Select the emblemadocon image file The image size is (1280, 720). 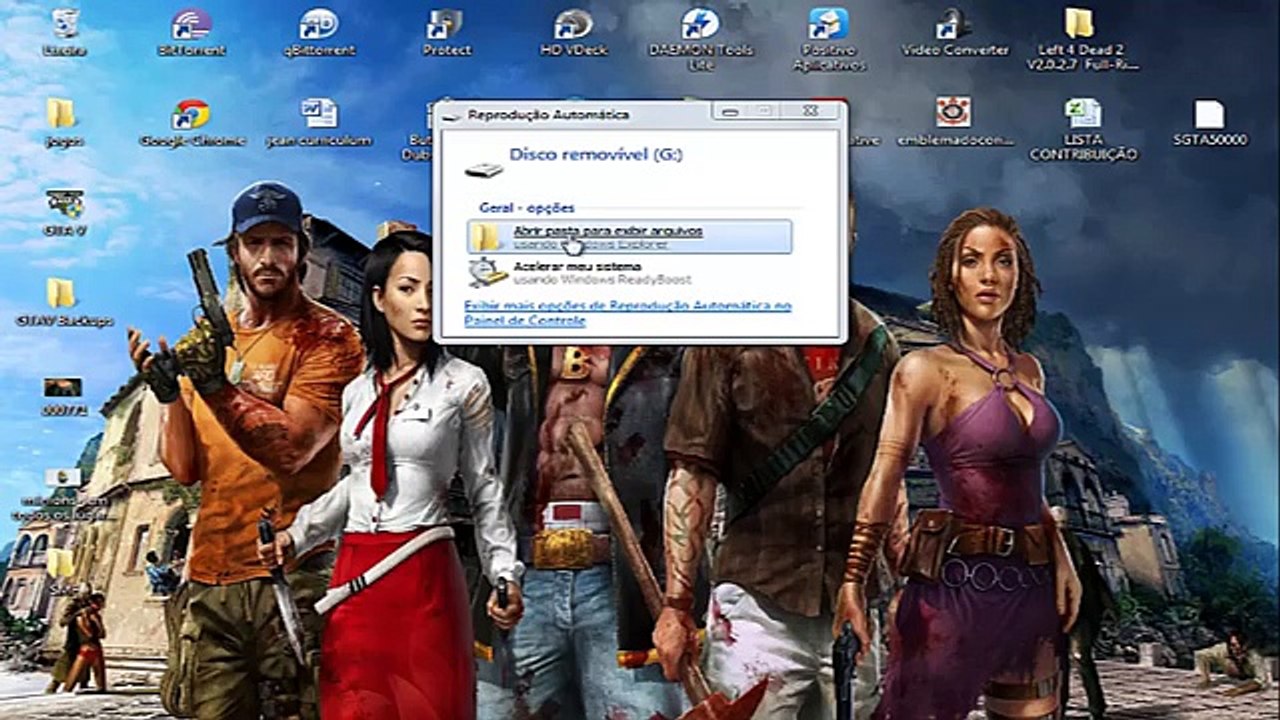pos(954,122)
